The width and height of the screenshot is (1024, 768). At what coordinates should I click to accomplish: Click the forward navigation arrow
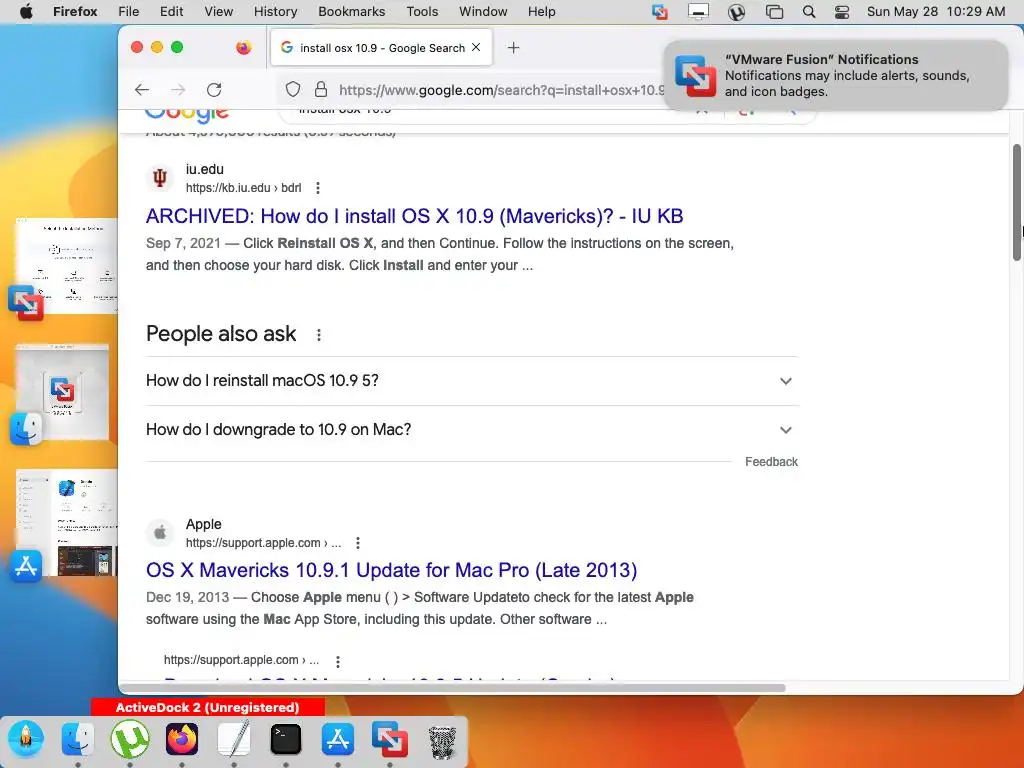click(178, 89)
